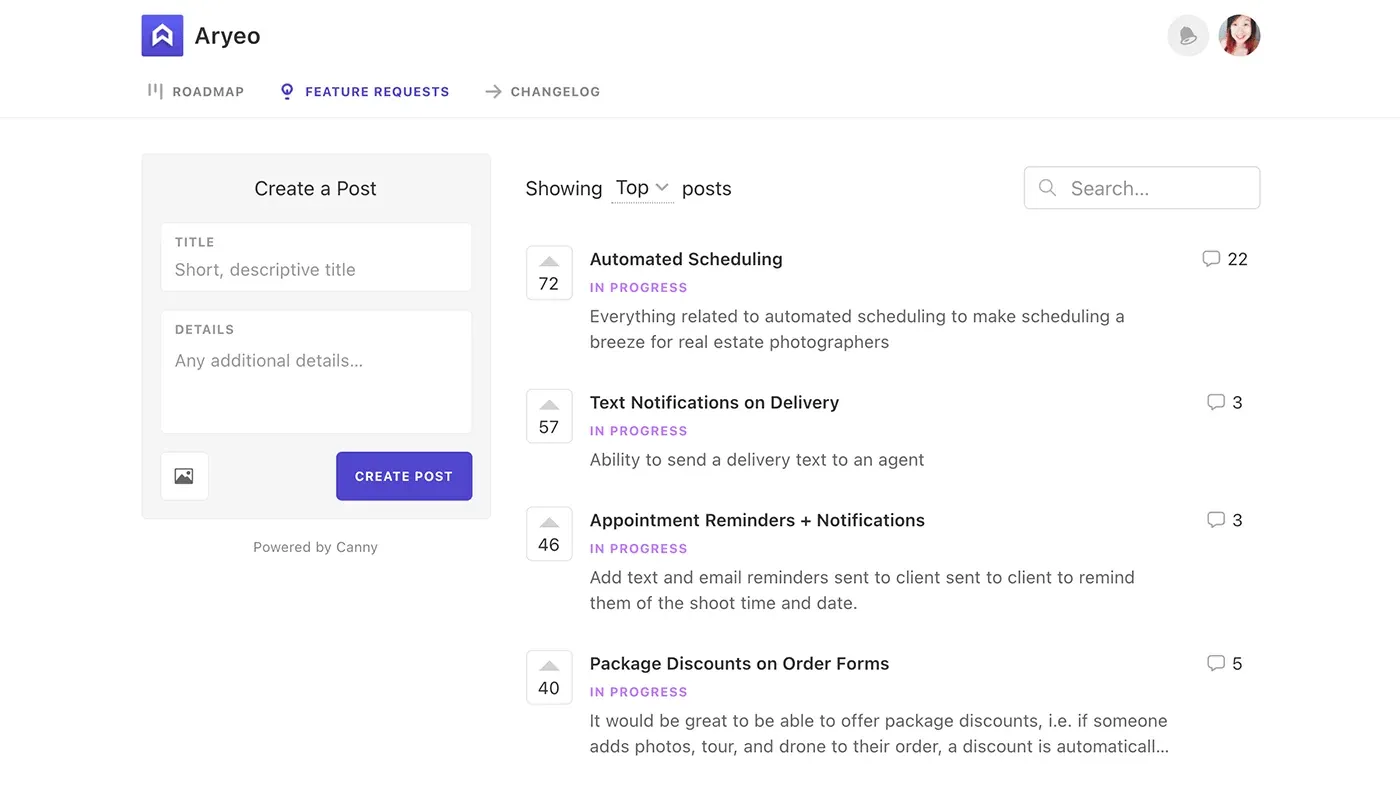Upvote the Automated Scheduling post
Image resolution: width=1400 pixels, height=786 pixels.
[549, 272]
